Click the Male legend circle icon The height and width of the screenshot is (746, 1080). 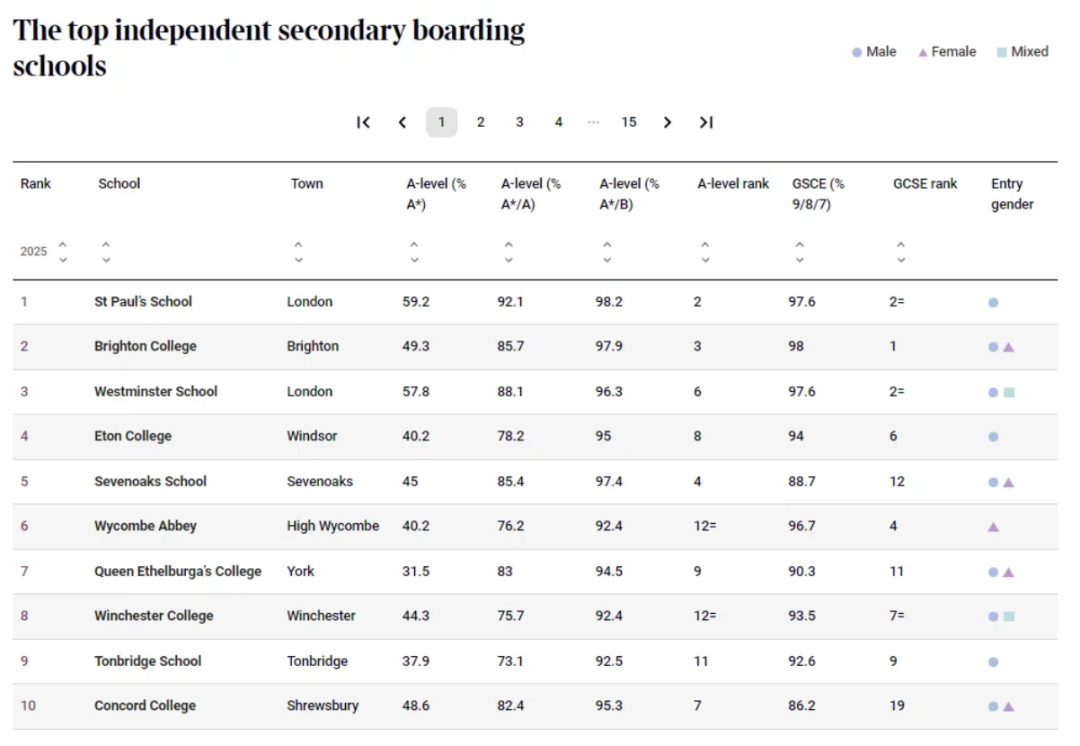(x=857, y=52)
